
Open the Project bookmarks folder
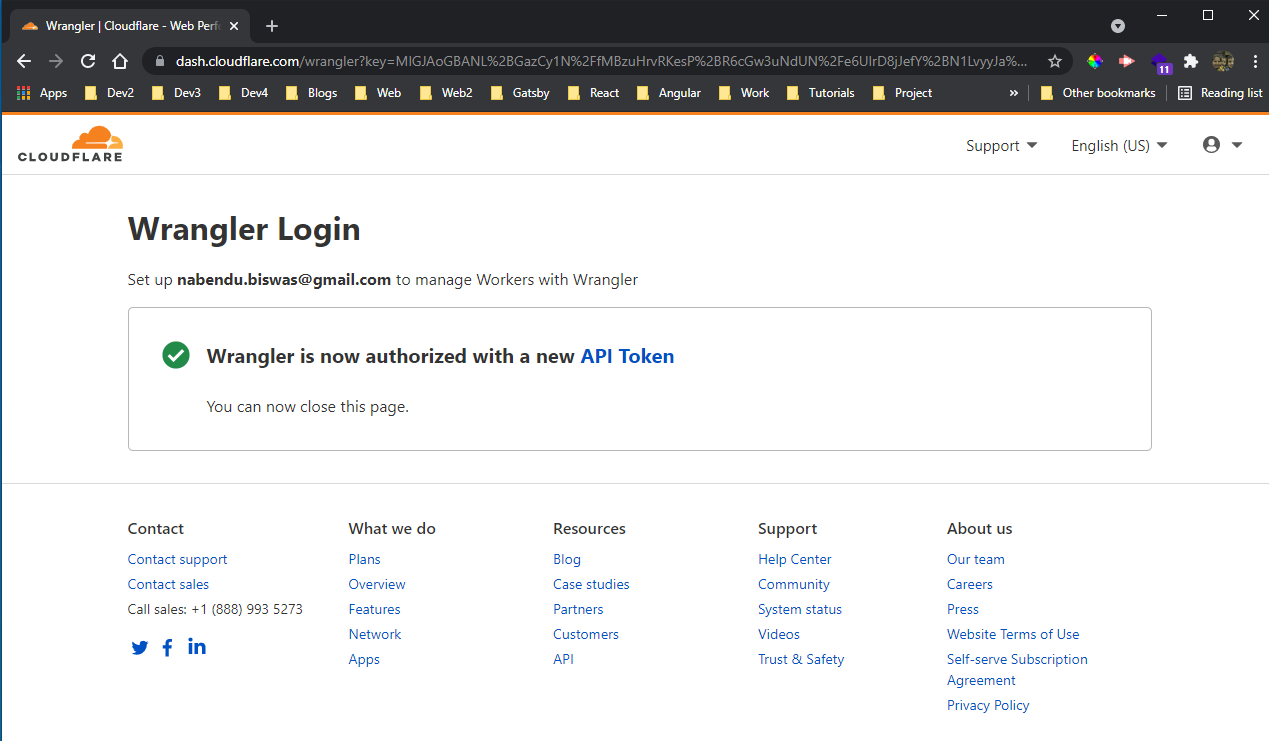click(902, 93)
